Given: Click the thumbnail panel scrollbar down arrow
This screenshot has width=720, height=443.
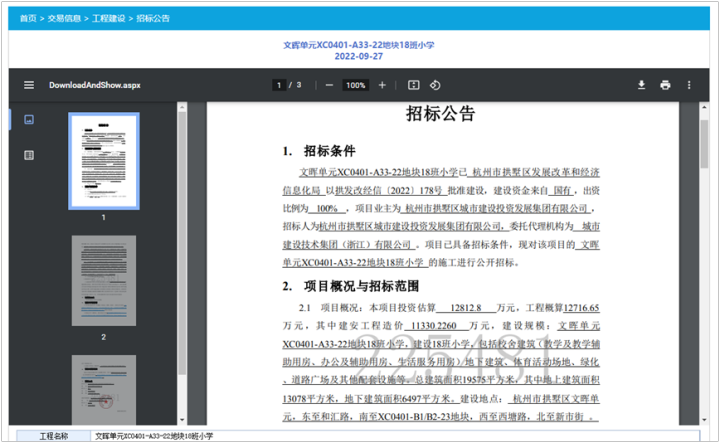Looking at the screenshot, I should coord(182,420).
